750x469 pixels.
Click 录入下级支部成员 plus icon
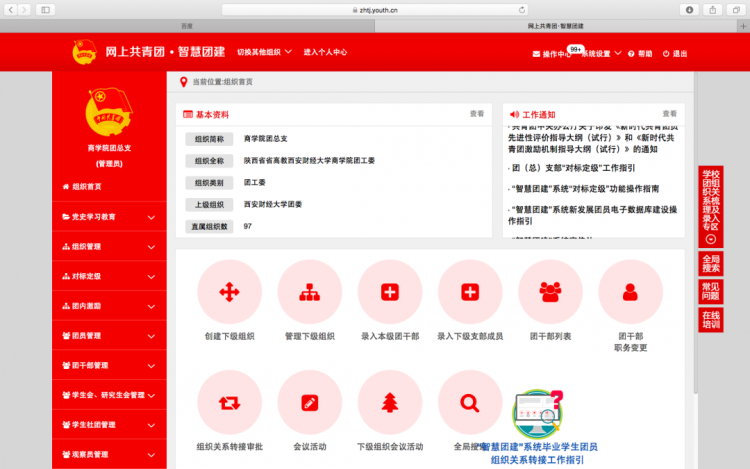point(470,292)
